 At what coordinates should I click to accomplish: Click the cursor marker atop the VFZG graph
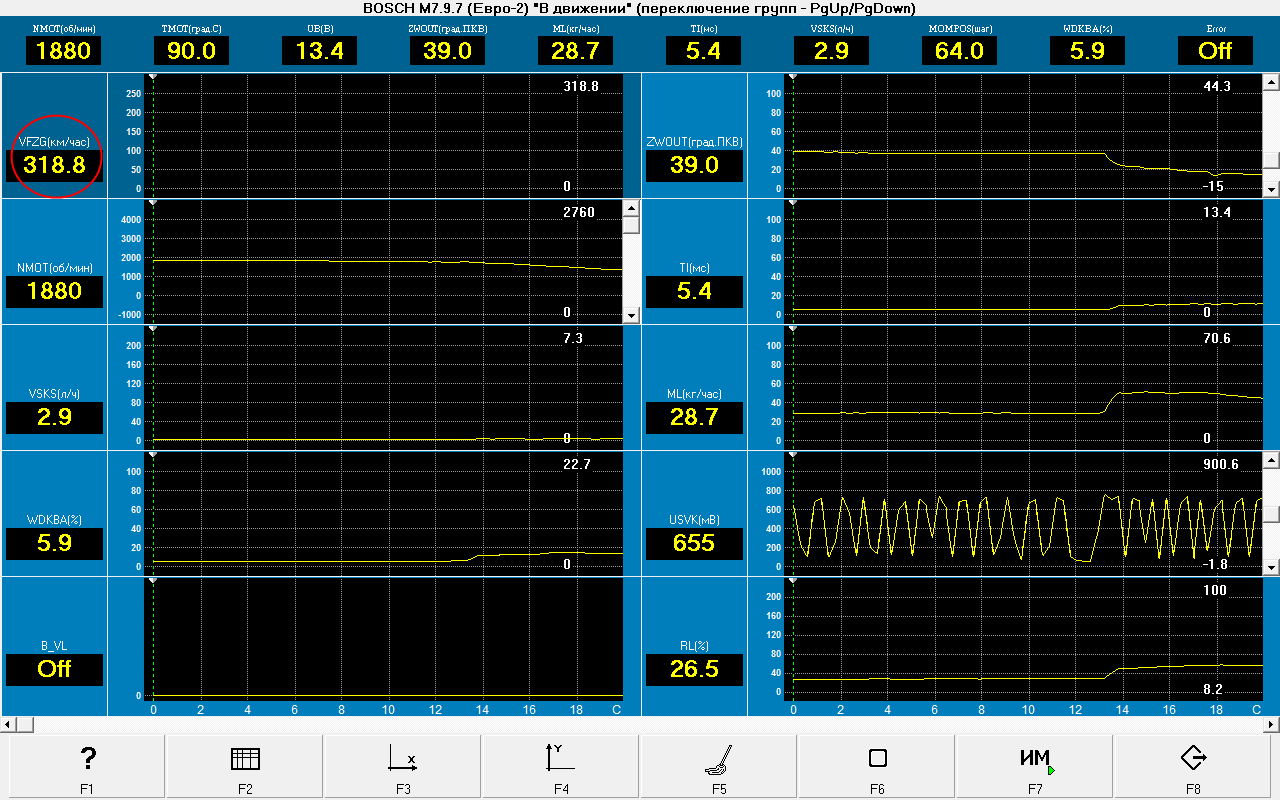[153, 76]
